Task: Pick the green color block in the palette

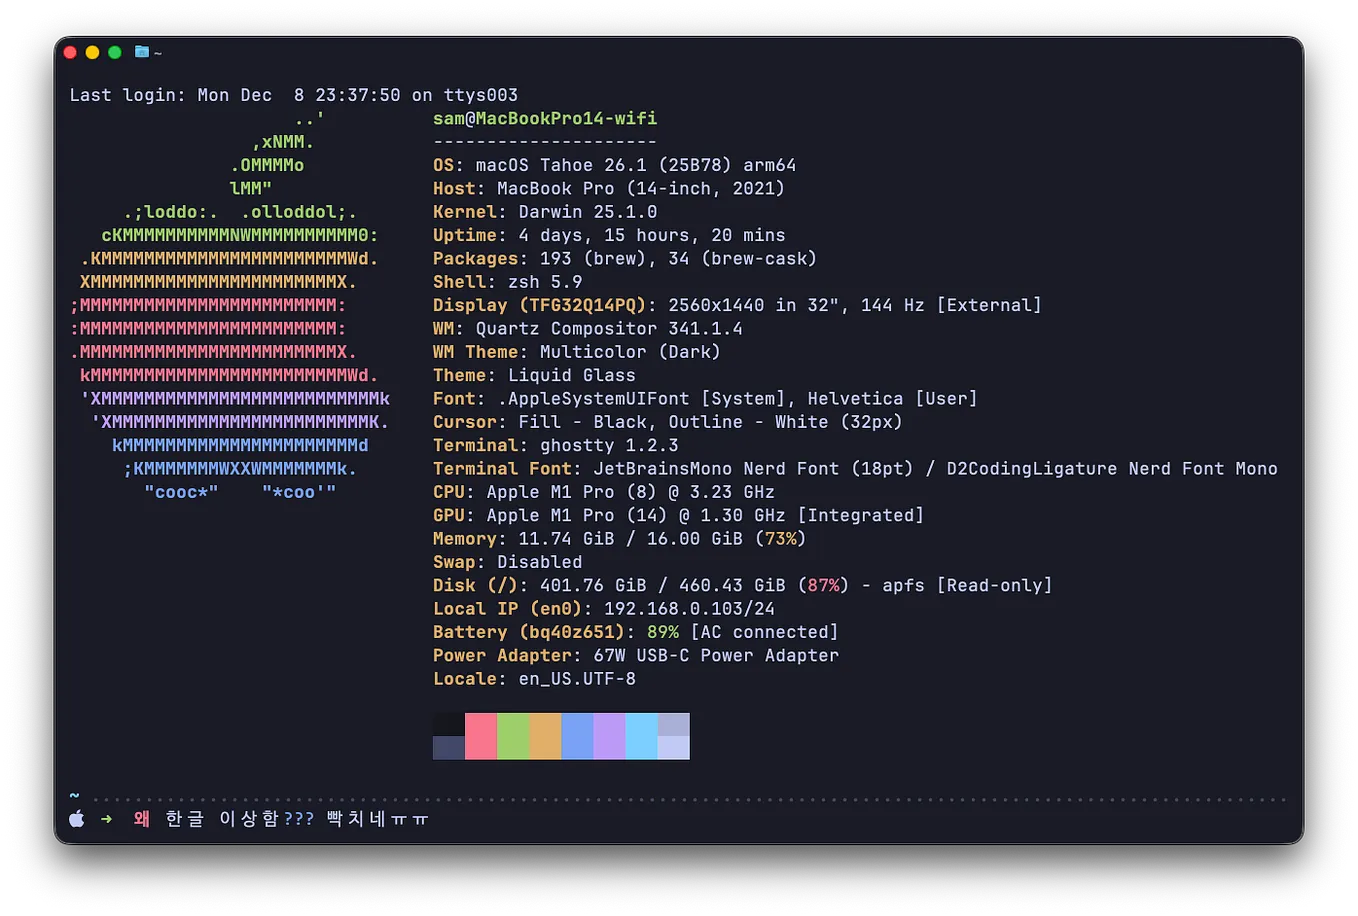Action: 513,736
